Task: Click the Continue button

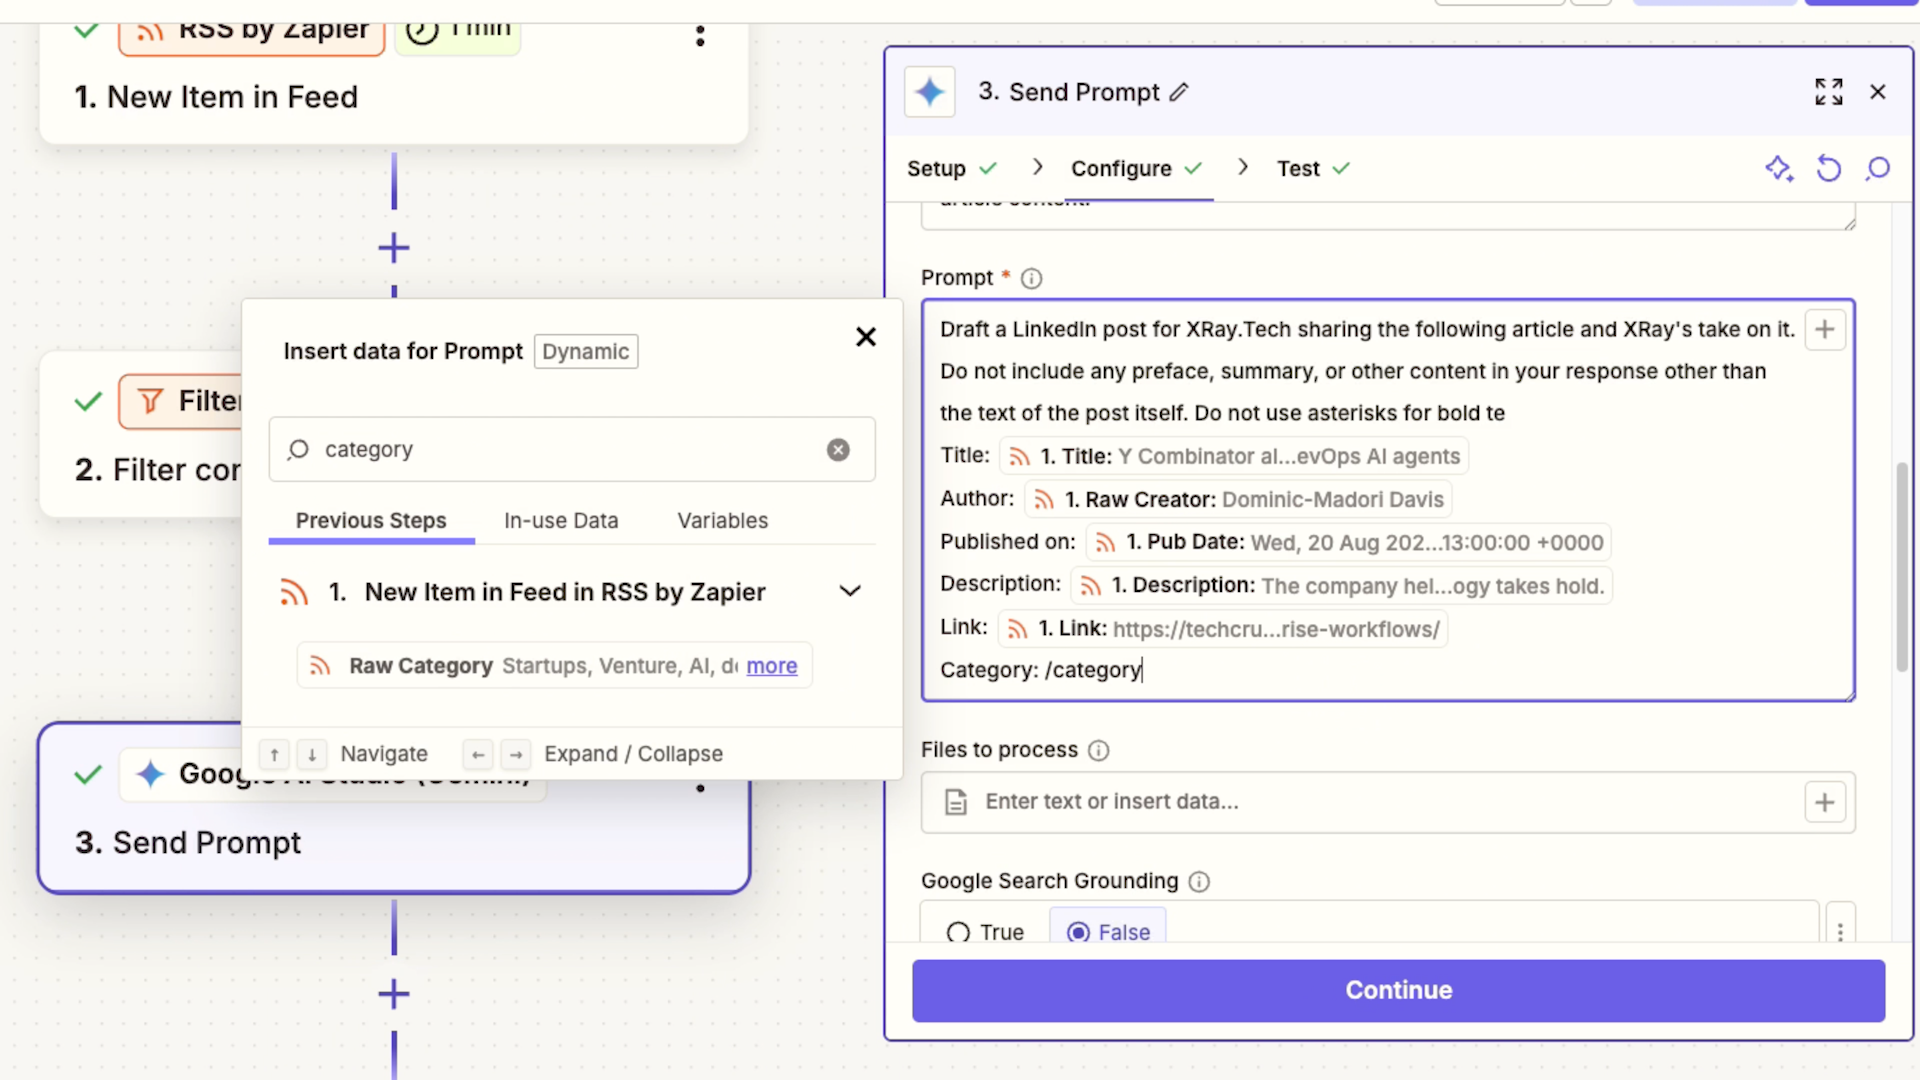Action: [x=1398, y=990]
